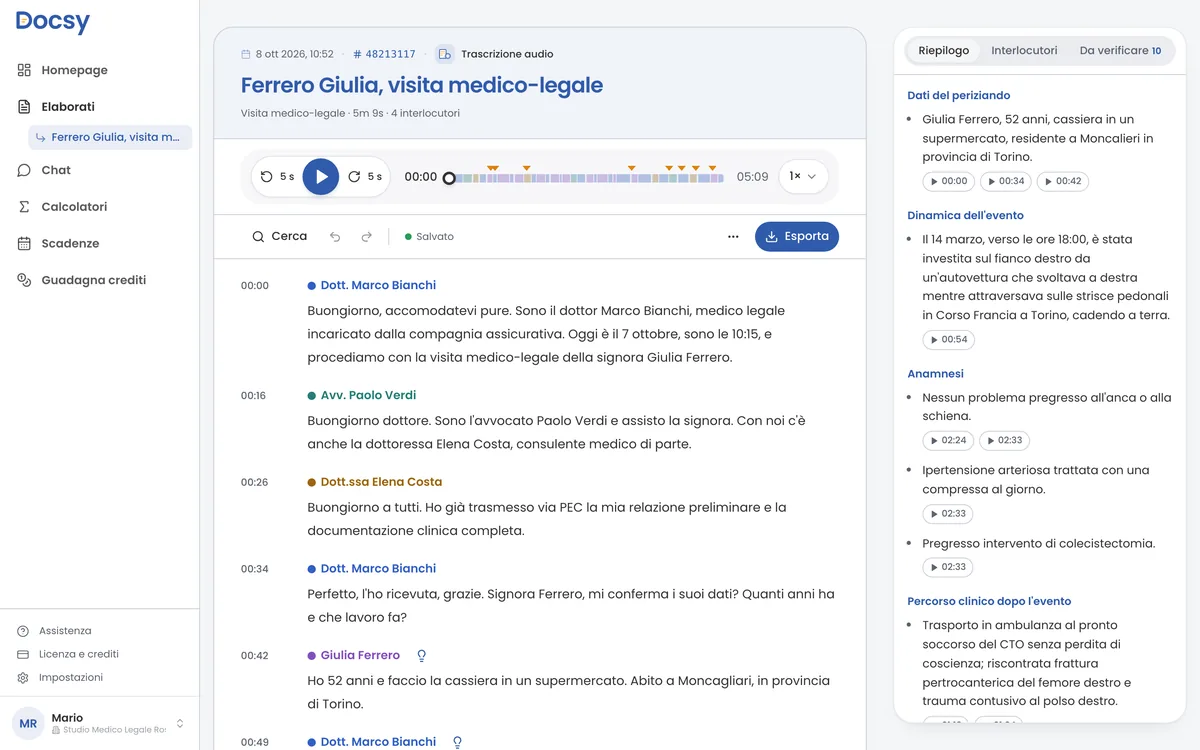Click transcript text starting Ho 52 anni
1200x750 pixels.
click(569, 692)
